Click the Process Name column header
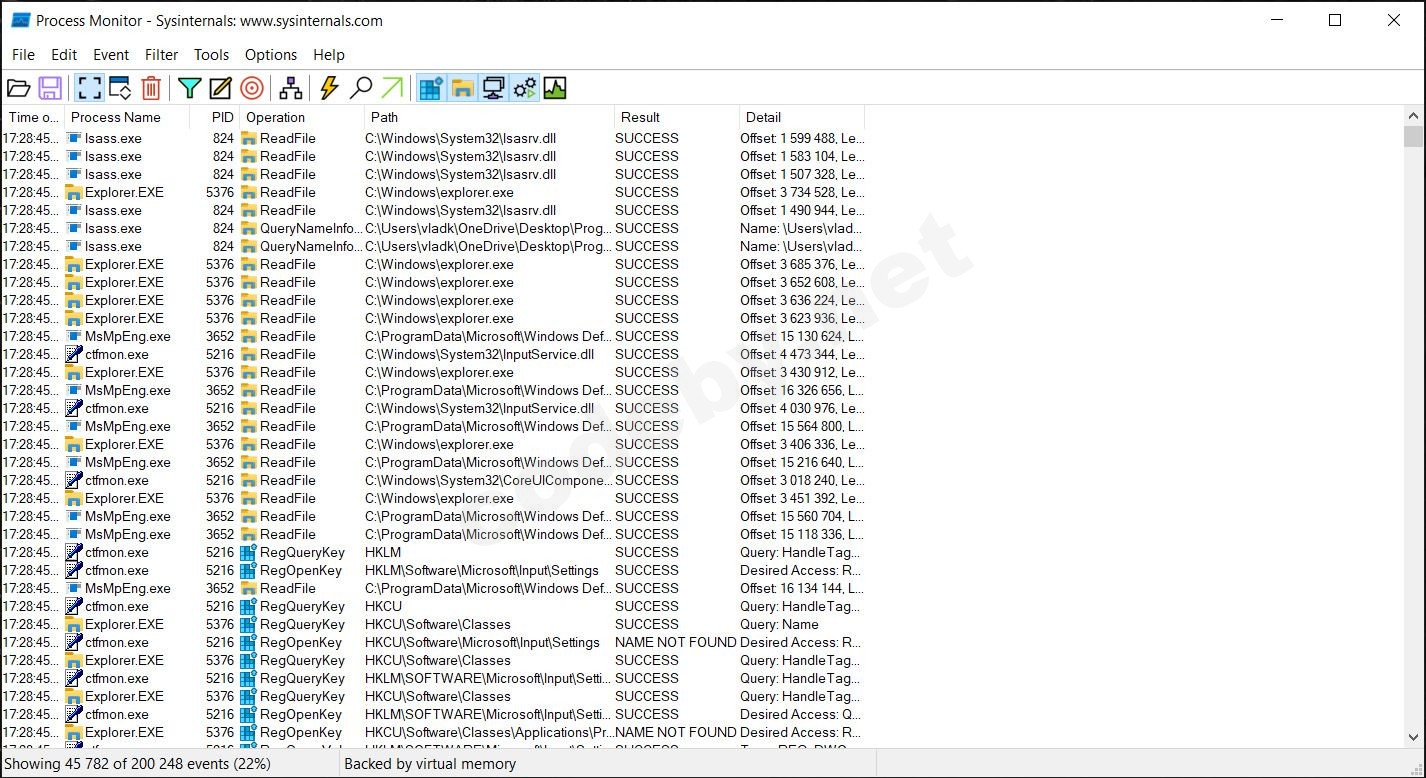 click(127, 117)
